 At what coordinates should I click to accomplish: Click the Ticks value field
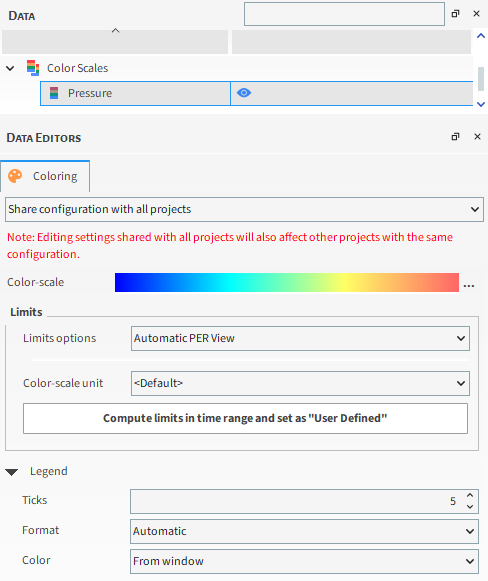[x=295, y=501]
